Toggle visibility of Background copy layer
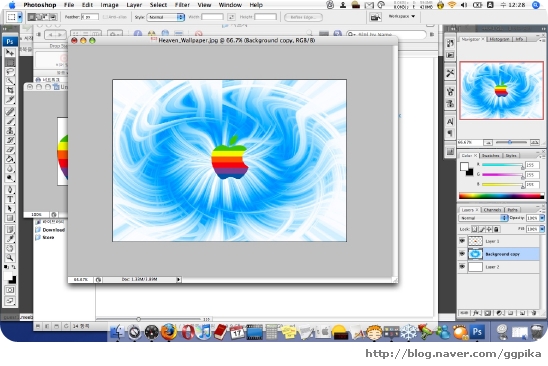 click(462, 254)
